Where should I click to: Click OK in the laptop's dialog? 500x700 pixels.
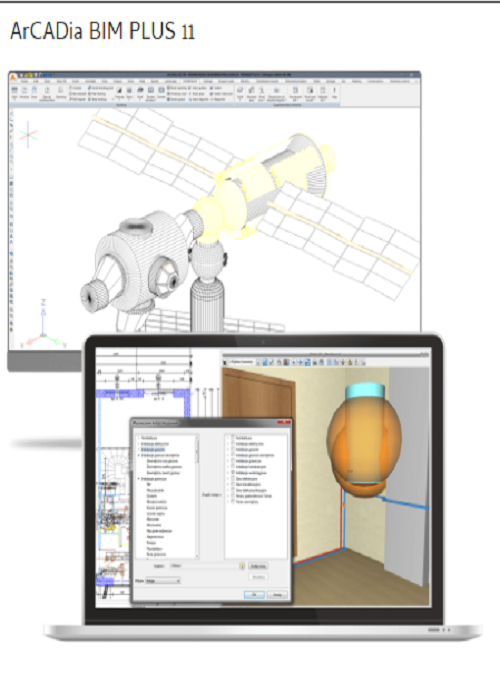(254, 595)
